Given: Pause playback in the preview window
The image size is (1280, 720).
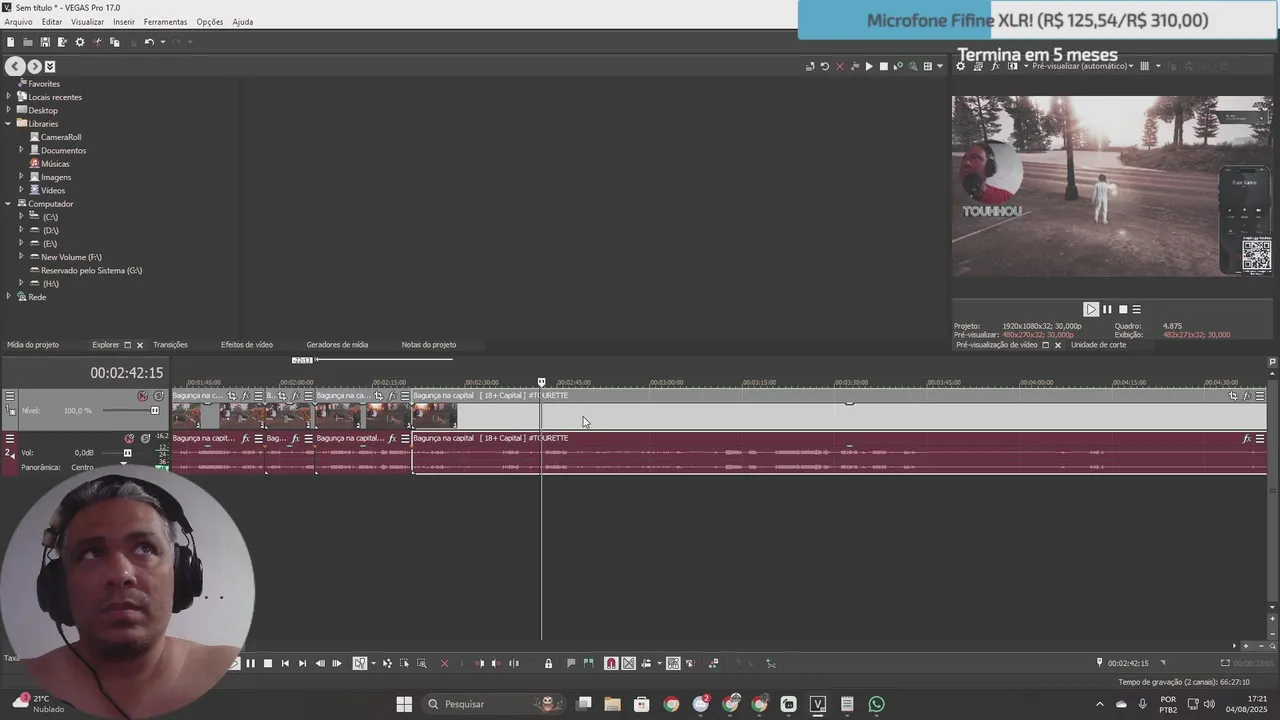Looking at the screenshot, I should [1107, 310].
